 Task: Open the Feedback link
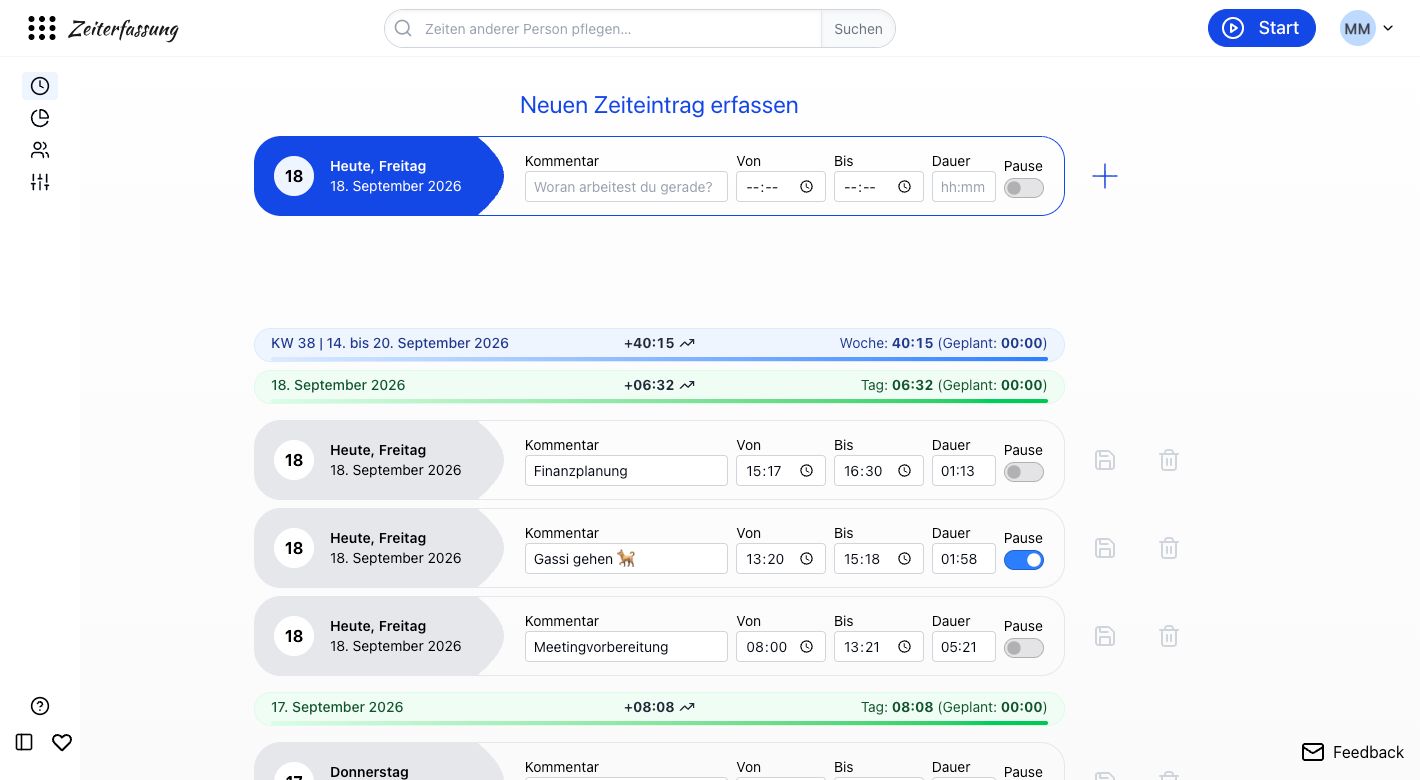(x=1353, y=752)
